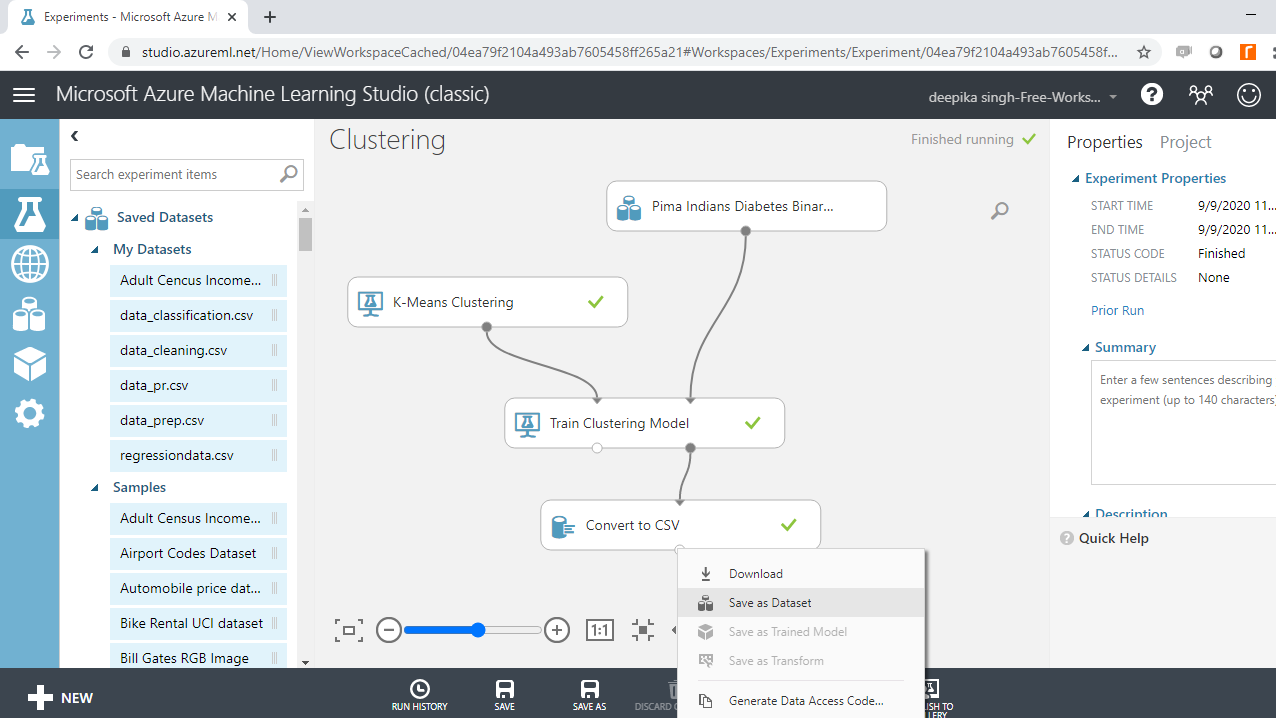Set canvas zoom to 1:1

point(599,630)
